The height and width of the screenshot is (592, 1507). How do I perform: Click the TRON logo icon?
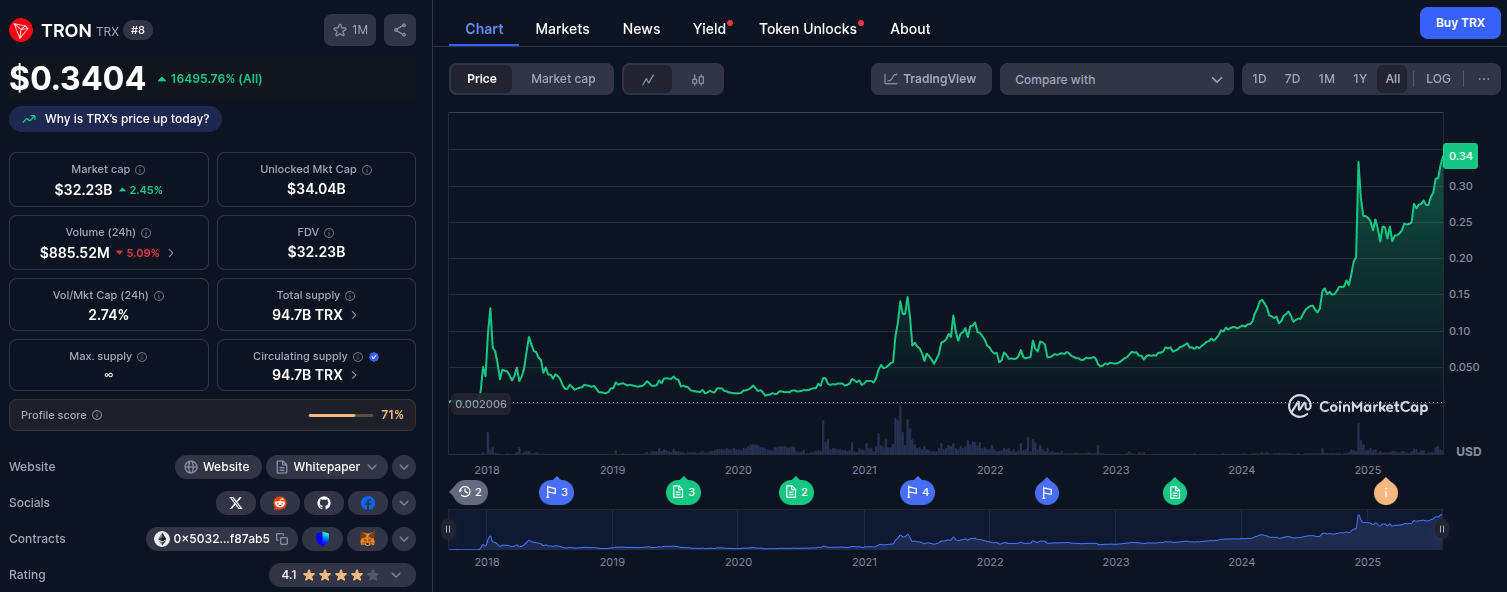click(x=21, y=30)
